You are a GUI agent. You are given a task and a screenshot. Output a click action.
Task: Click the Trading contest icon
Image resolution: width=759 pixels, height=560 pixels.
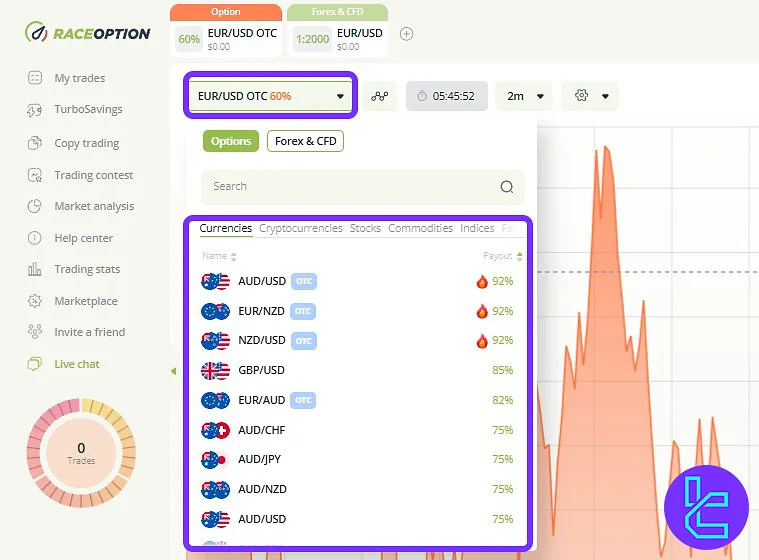coord(34,175)
